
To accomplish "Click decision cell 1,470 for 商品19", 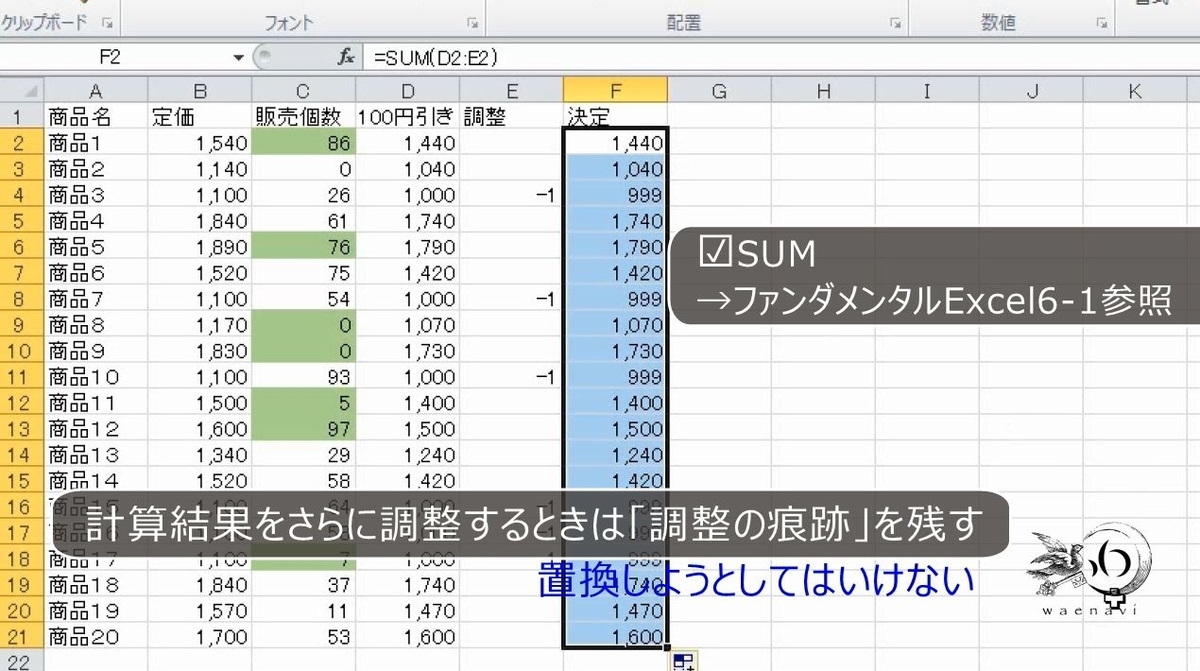I will [615, 610].
